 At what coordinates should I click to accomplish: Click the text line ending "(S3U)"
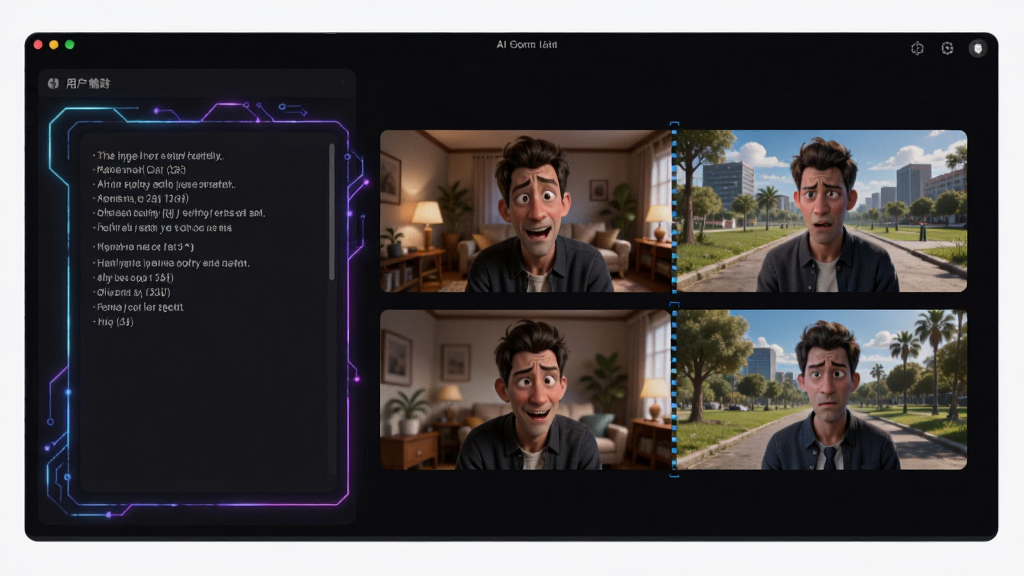133,293
